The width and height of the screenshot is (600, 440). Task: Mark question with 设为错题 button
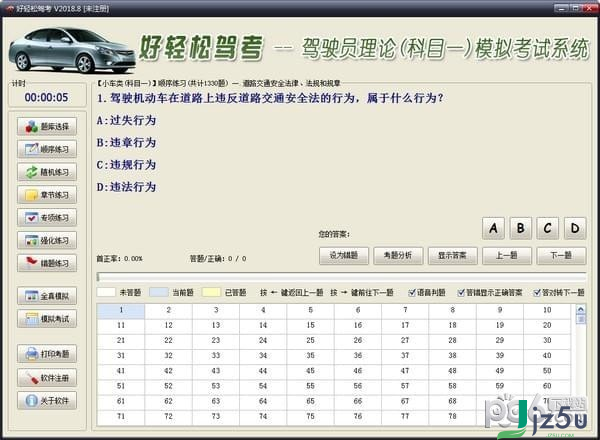tap(344, 256)
